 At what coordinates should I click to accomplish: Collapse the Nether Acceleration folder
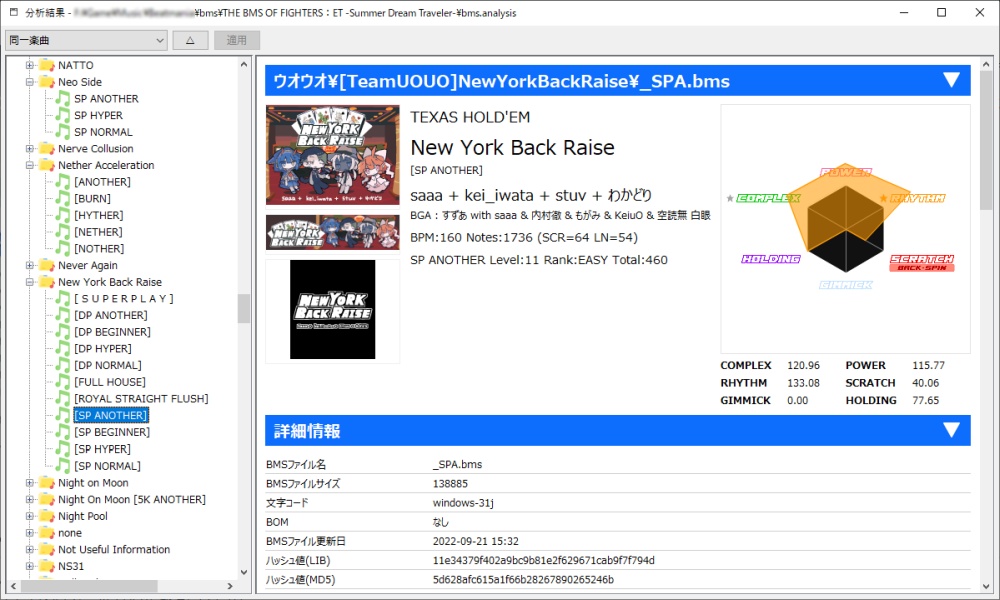point(29,165)
